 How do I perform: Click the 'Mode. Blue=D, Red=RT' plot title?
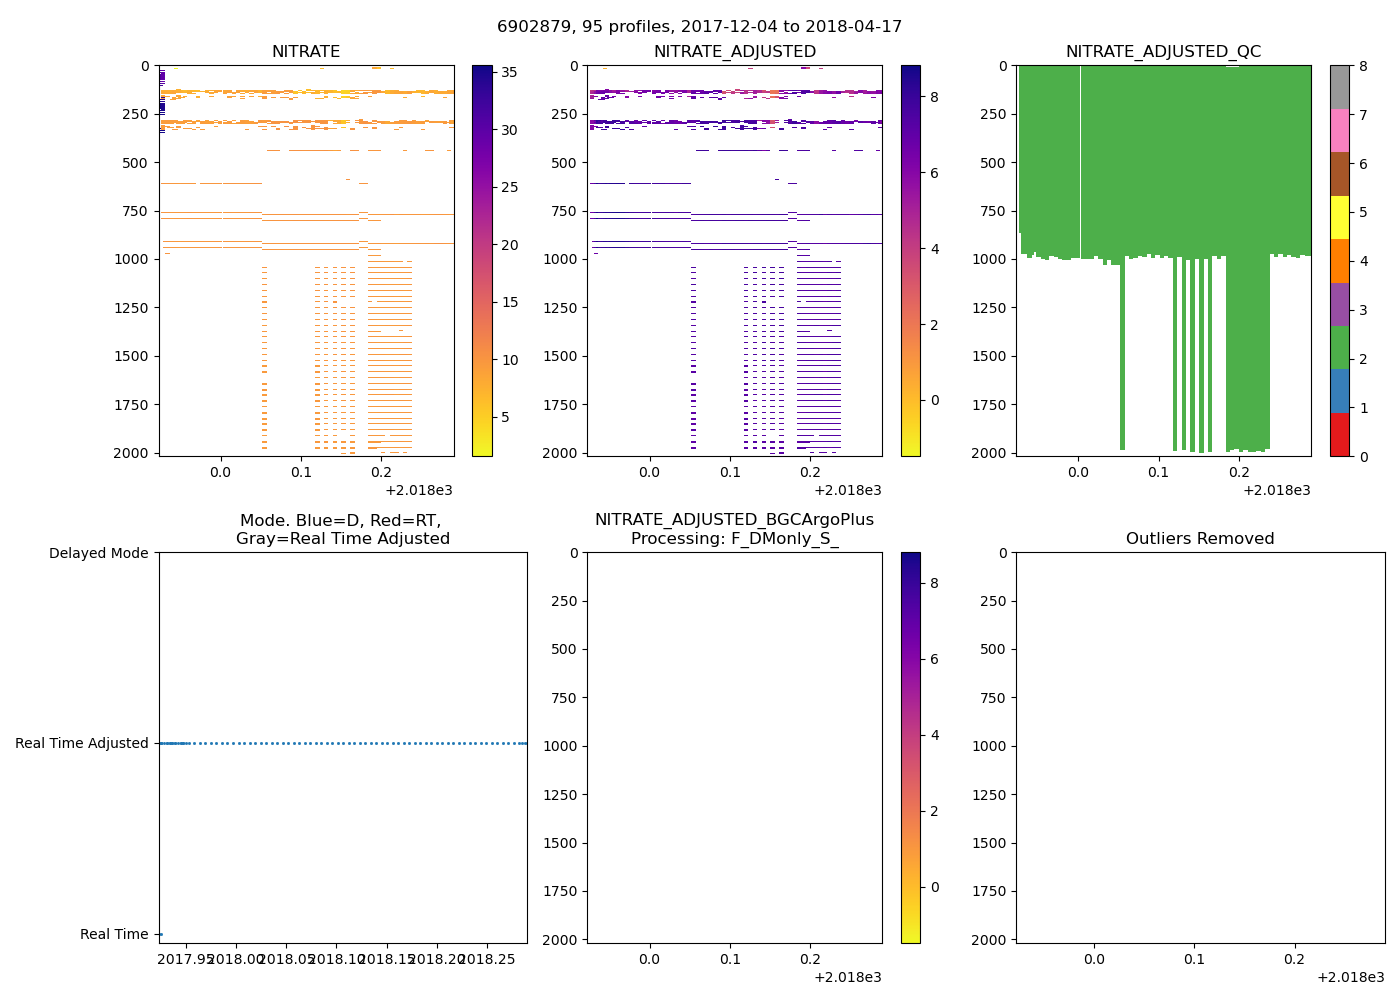[x=342, y=529]
